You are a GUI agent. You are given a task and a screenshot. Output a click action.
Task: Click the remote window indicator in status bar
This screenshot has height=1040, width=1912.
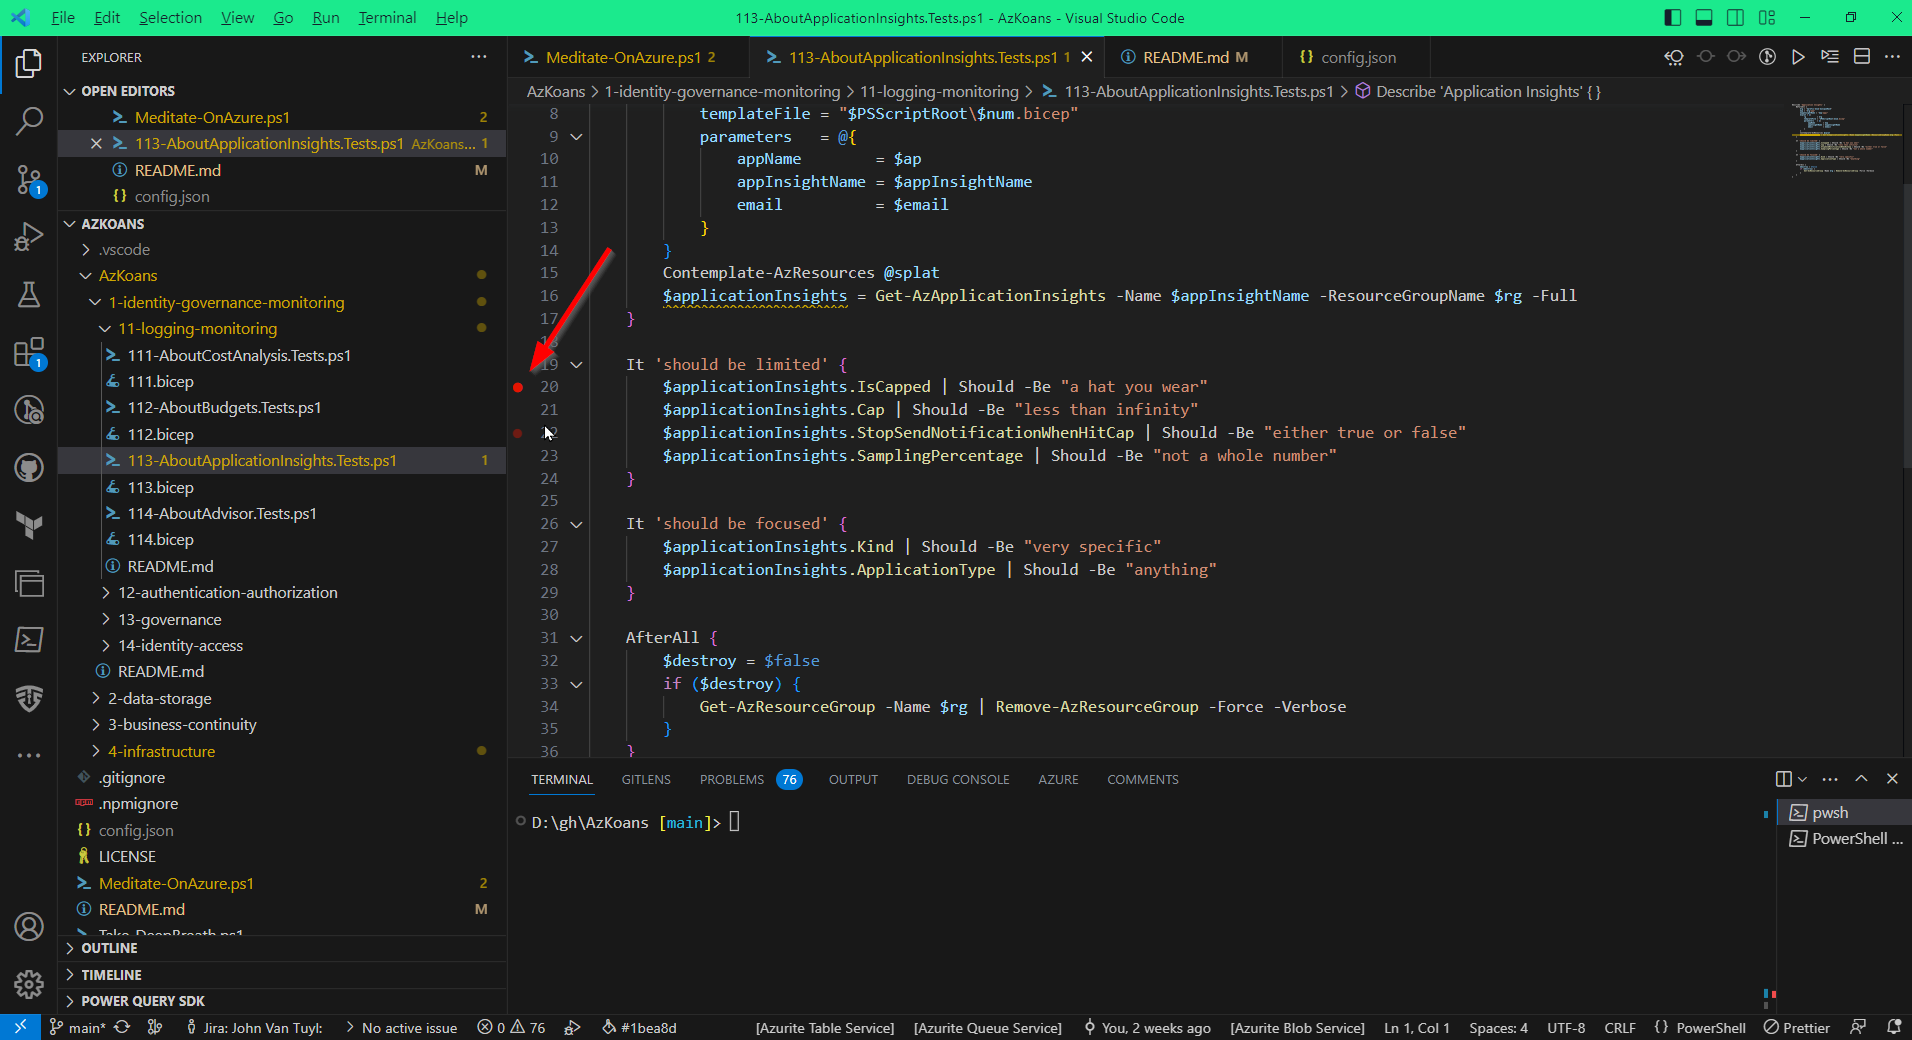click(x=20, y=1027)
